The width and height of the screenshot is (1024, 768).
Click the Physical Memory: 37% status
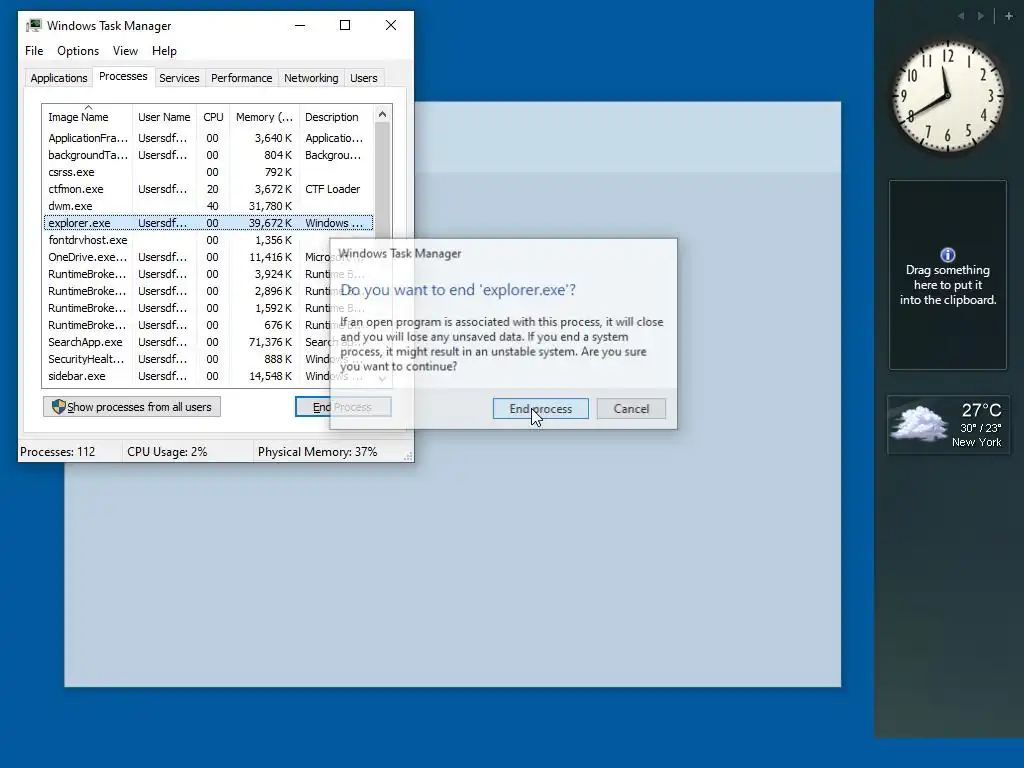click(x=317, y=452)
